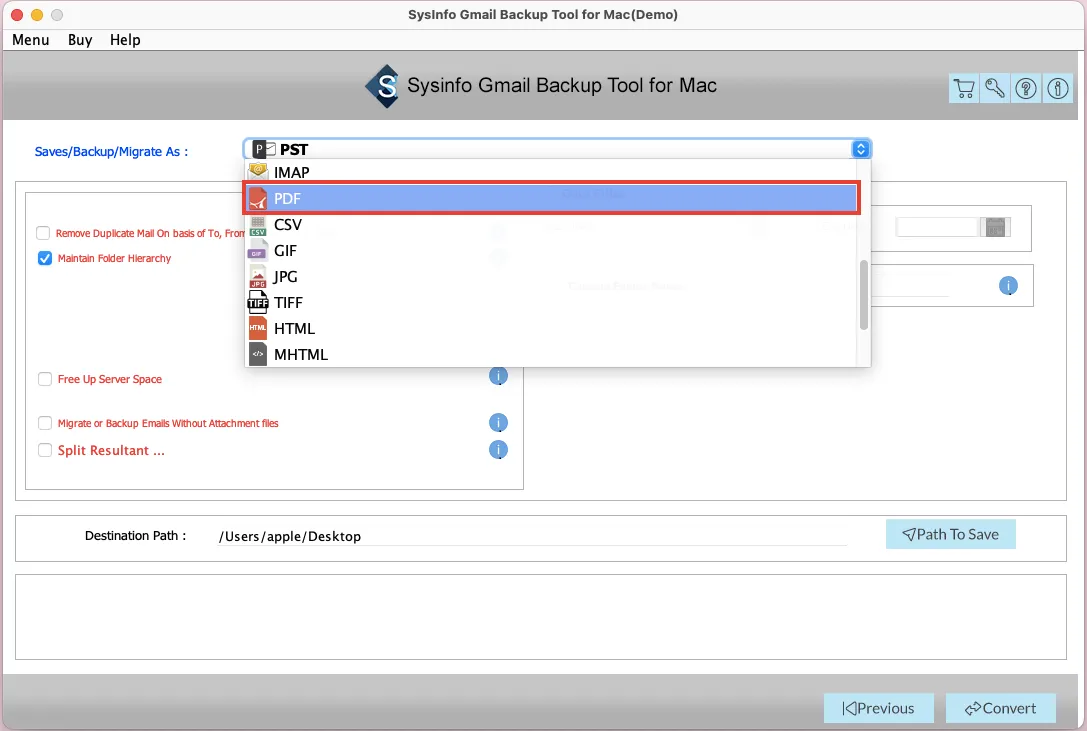
Task: Open the calendar date picker icon
Action: [x=995, y=227]
